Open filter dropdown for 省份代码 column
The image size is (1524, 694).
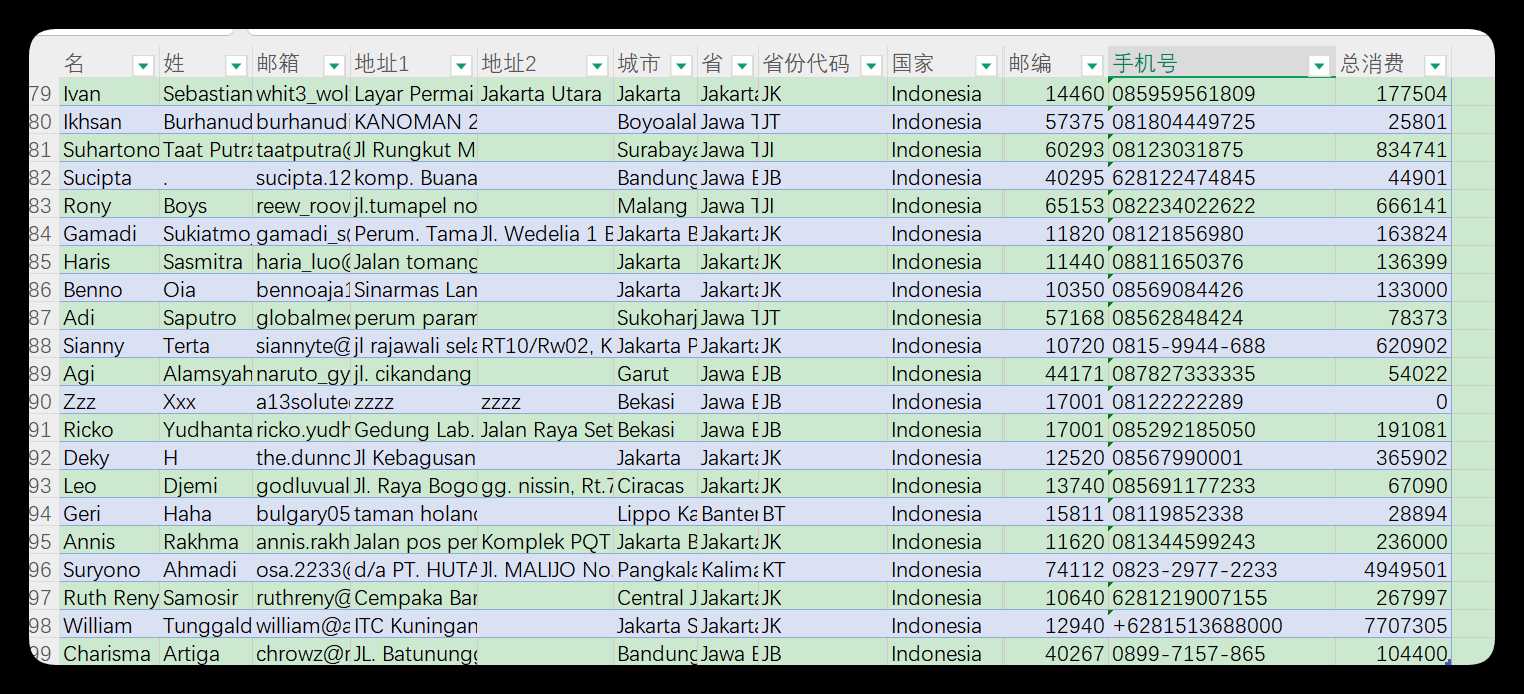pos(870,66)
